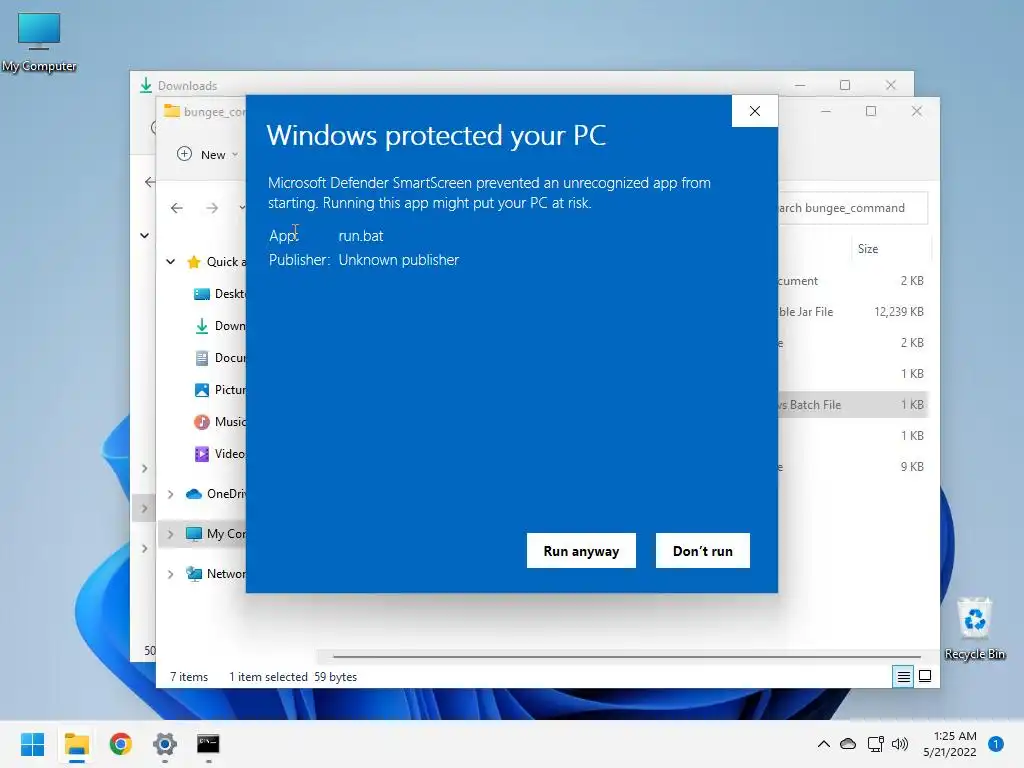
Task: Open Command Prompt from taskbar
Action: click(x=208, y=744)
